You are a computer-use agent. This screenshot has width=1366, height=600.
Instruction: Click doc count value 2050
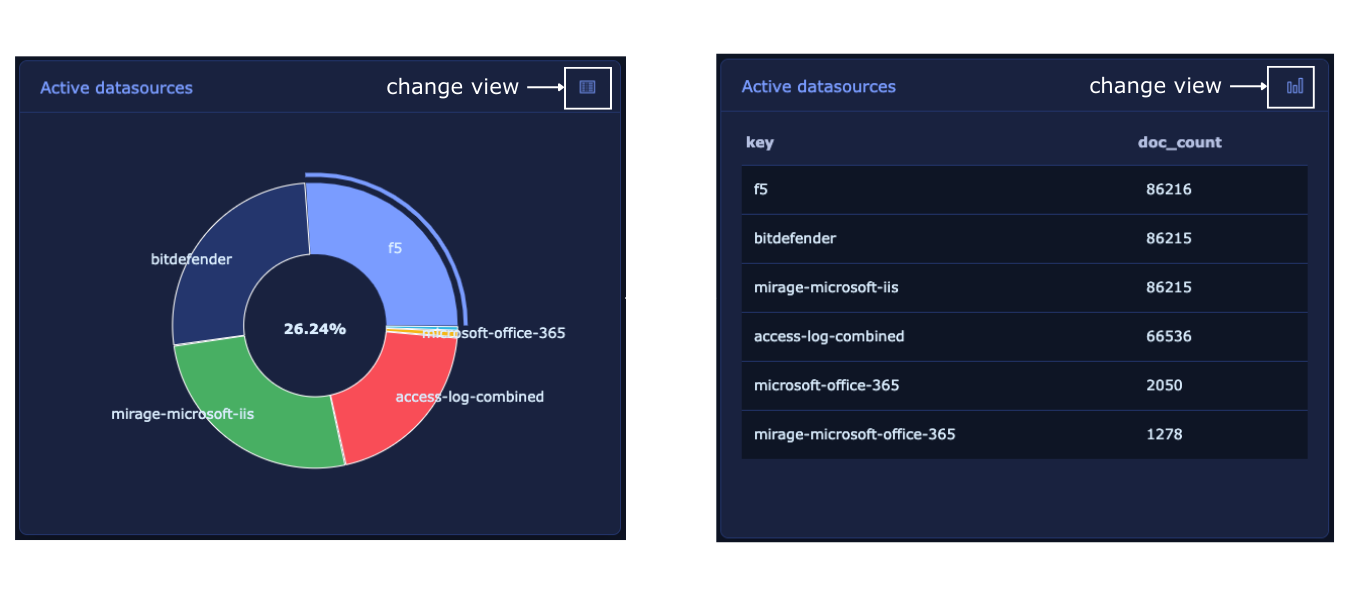click(x=1164, y=385)
